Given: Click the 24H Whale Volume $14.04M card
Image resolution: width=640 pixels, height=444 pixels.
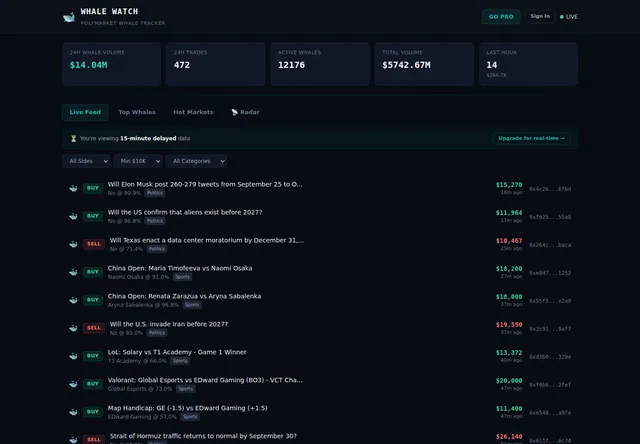Looking at the screenshot, I should [111, 64].
